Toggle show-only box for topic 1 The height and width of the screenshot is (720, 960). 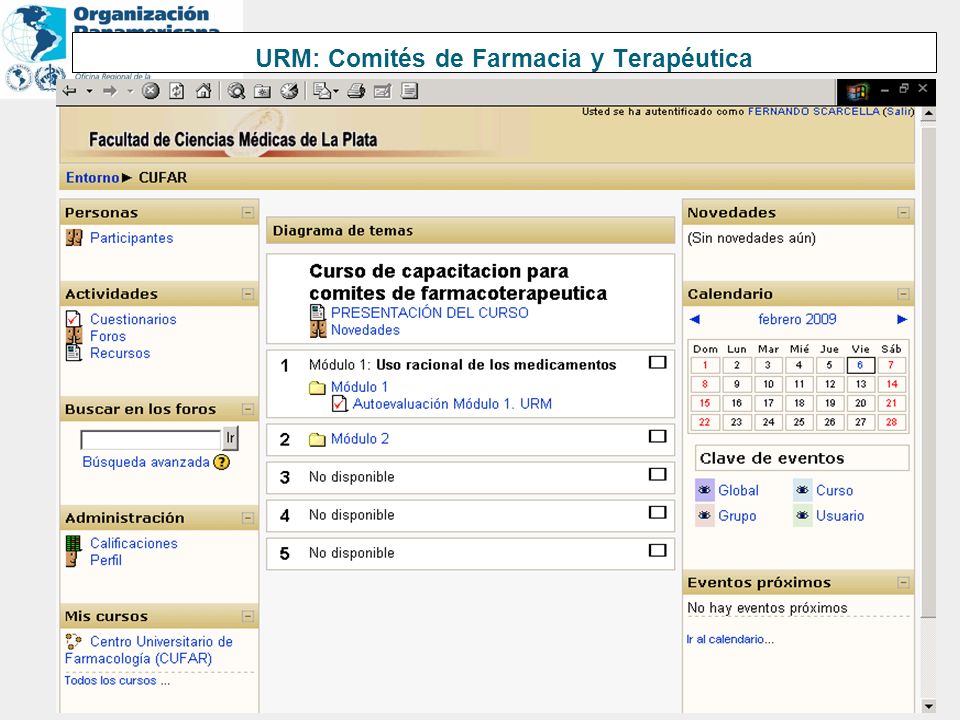point(658,362)
